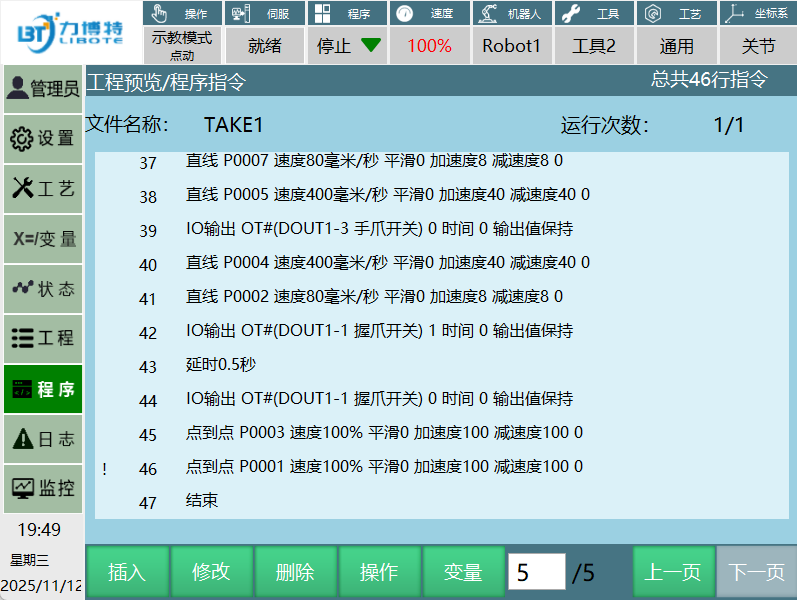Open the 状态 status page

pyautogui.click(x=42, y=289)
